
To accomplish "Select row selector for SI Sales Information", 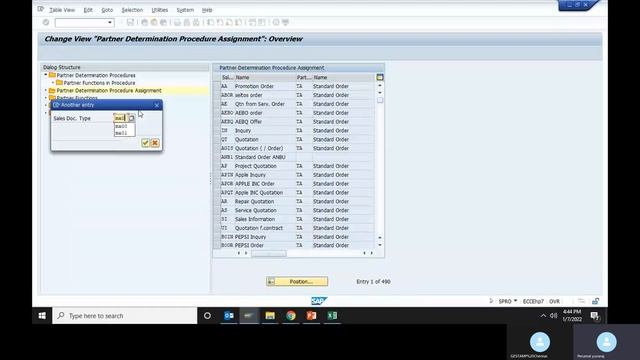I will click(x=217, y=219).
